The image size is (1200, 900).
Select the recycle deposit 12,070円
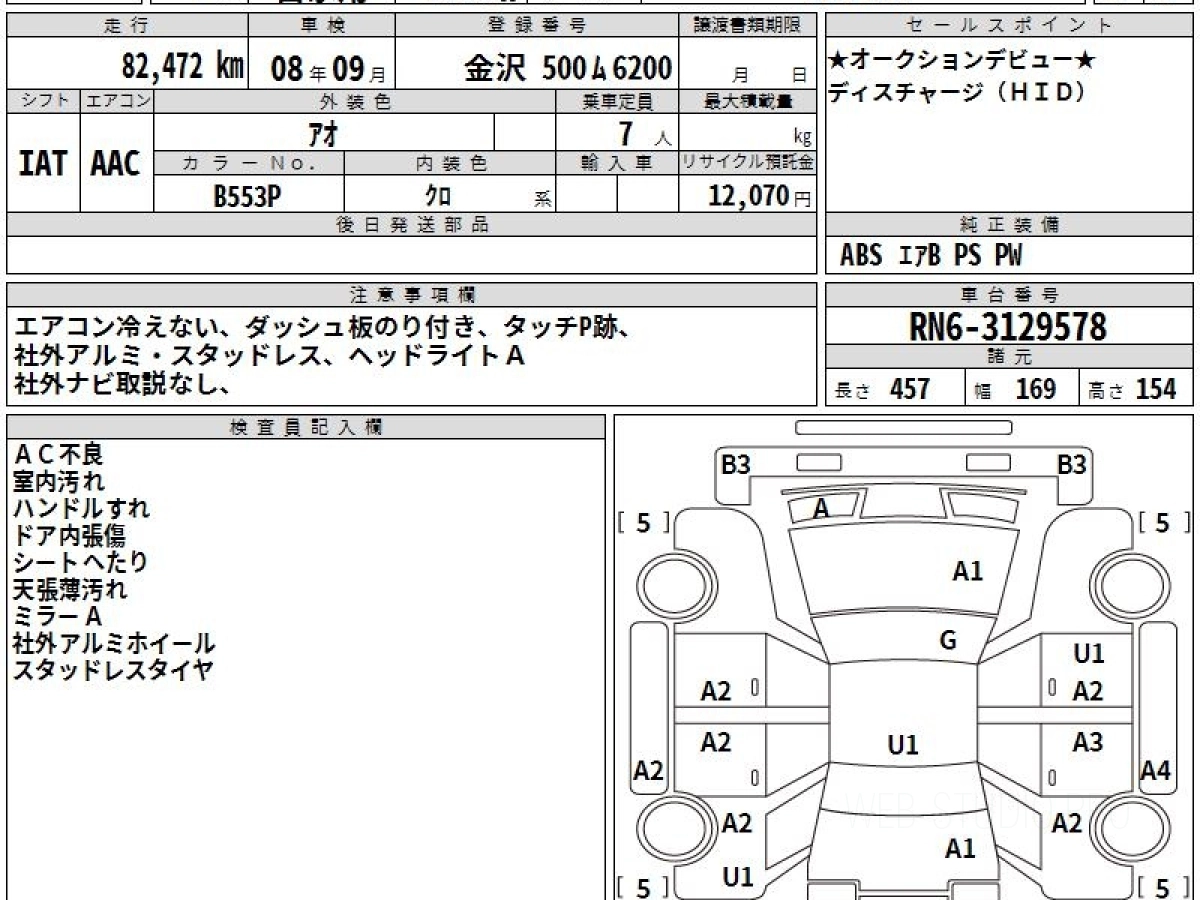[x=759, y=196]
